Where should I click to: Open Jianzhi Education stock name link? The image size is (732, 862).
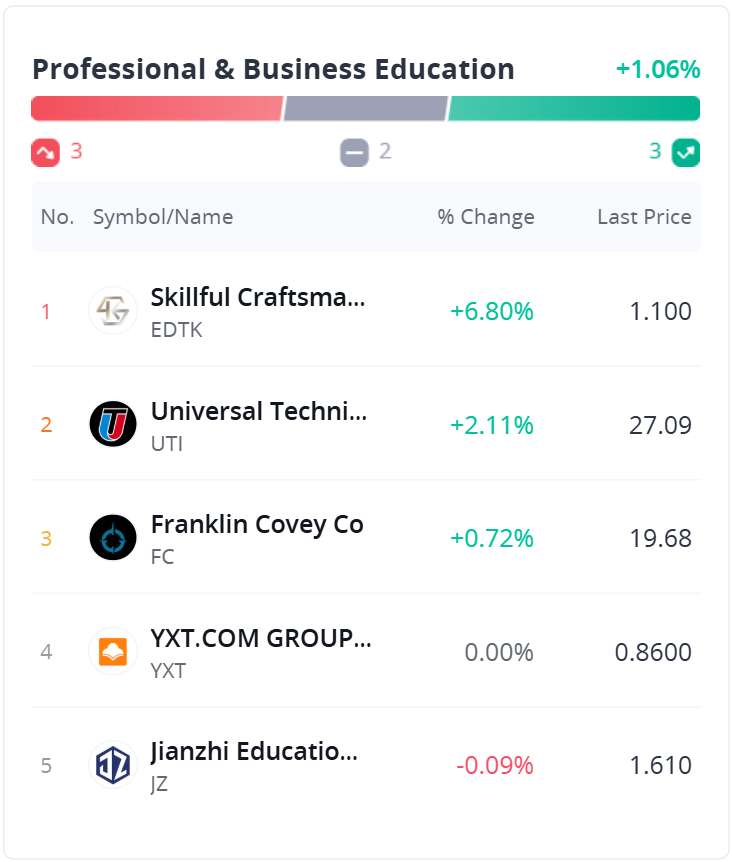[x=254, y=752]
